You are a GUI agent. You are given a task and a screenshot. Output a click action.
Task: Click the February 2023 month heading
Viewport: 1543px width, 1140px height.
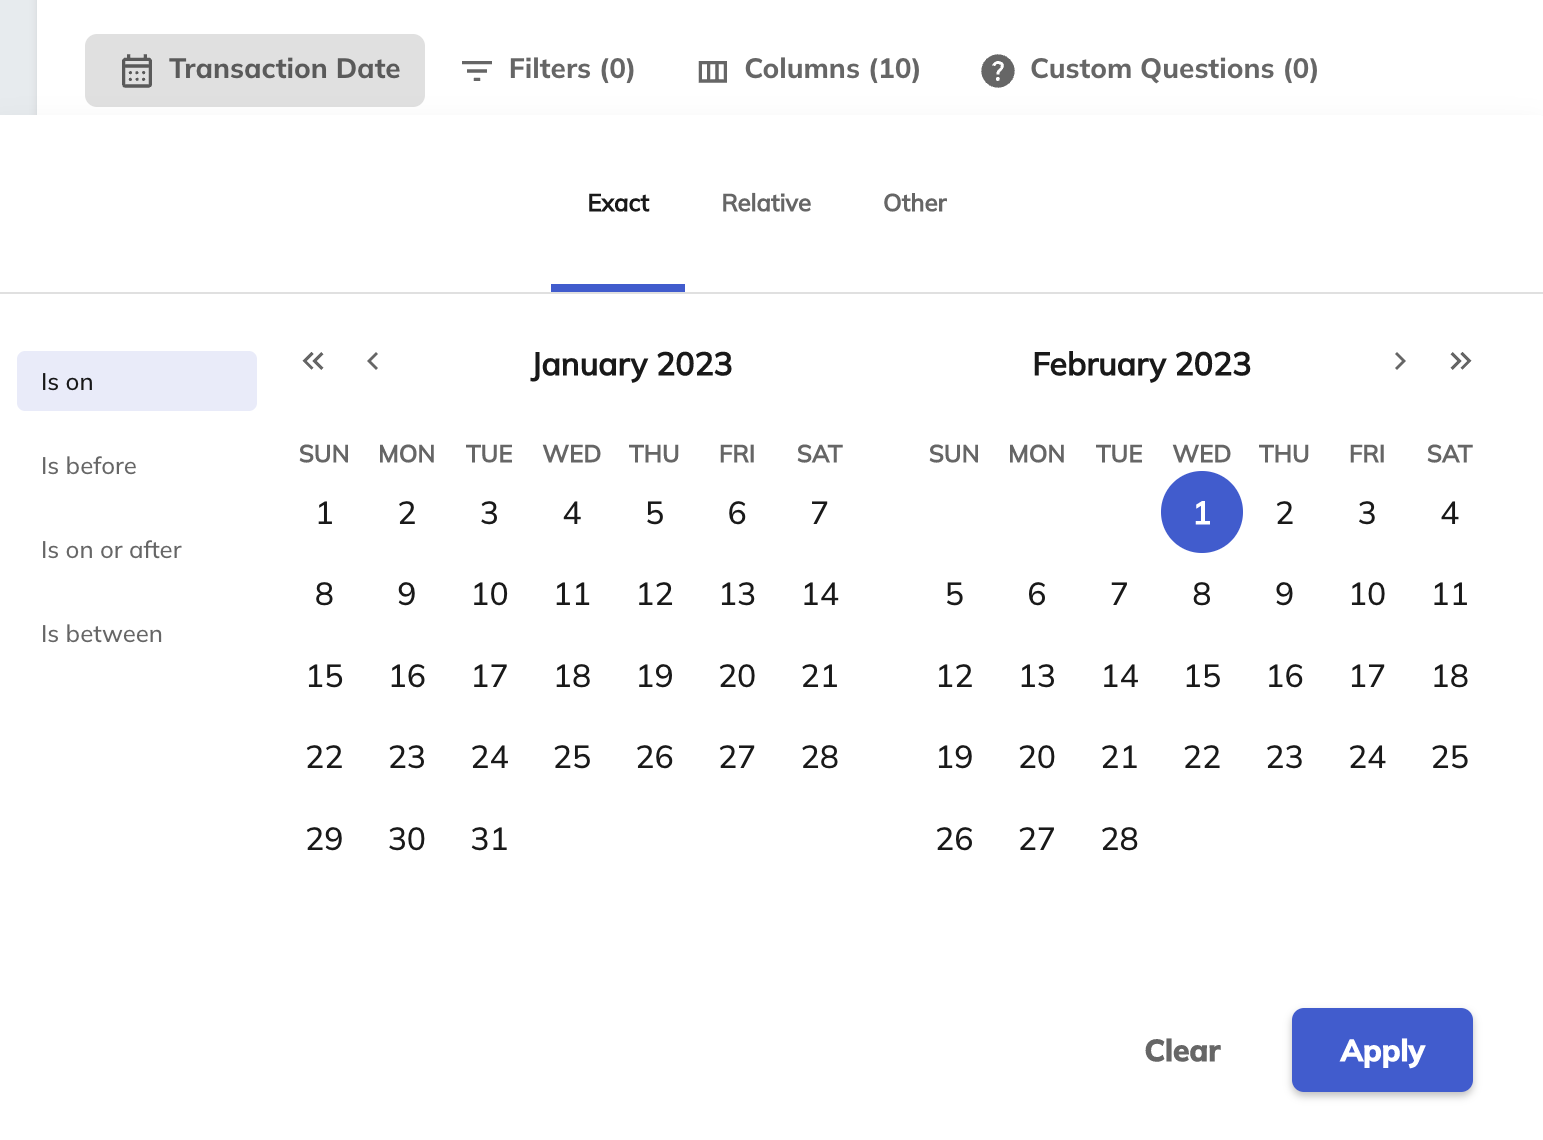click(1141, 364)
